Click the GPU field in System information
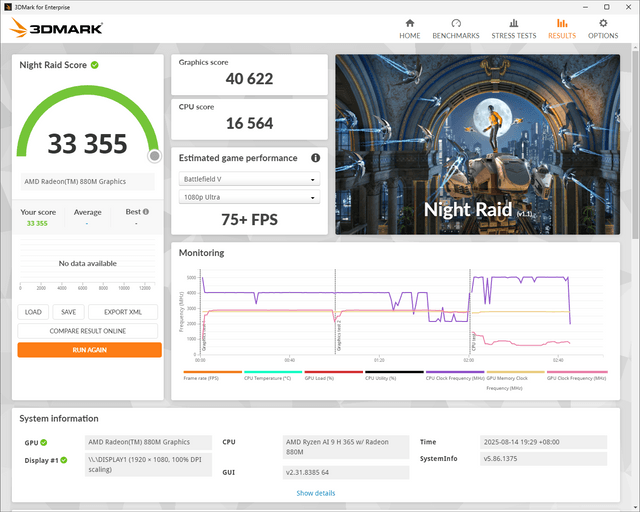Screen dimensions: 640x512 (x=148, y=442)
